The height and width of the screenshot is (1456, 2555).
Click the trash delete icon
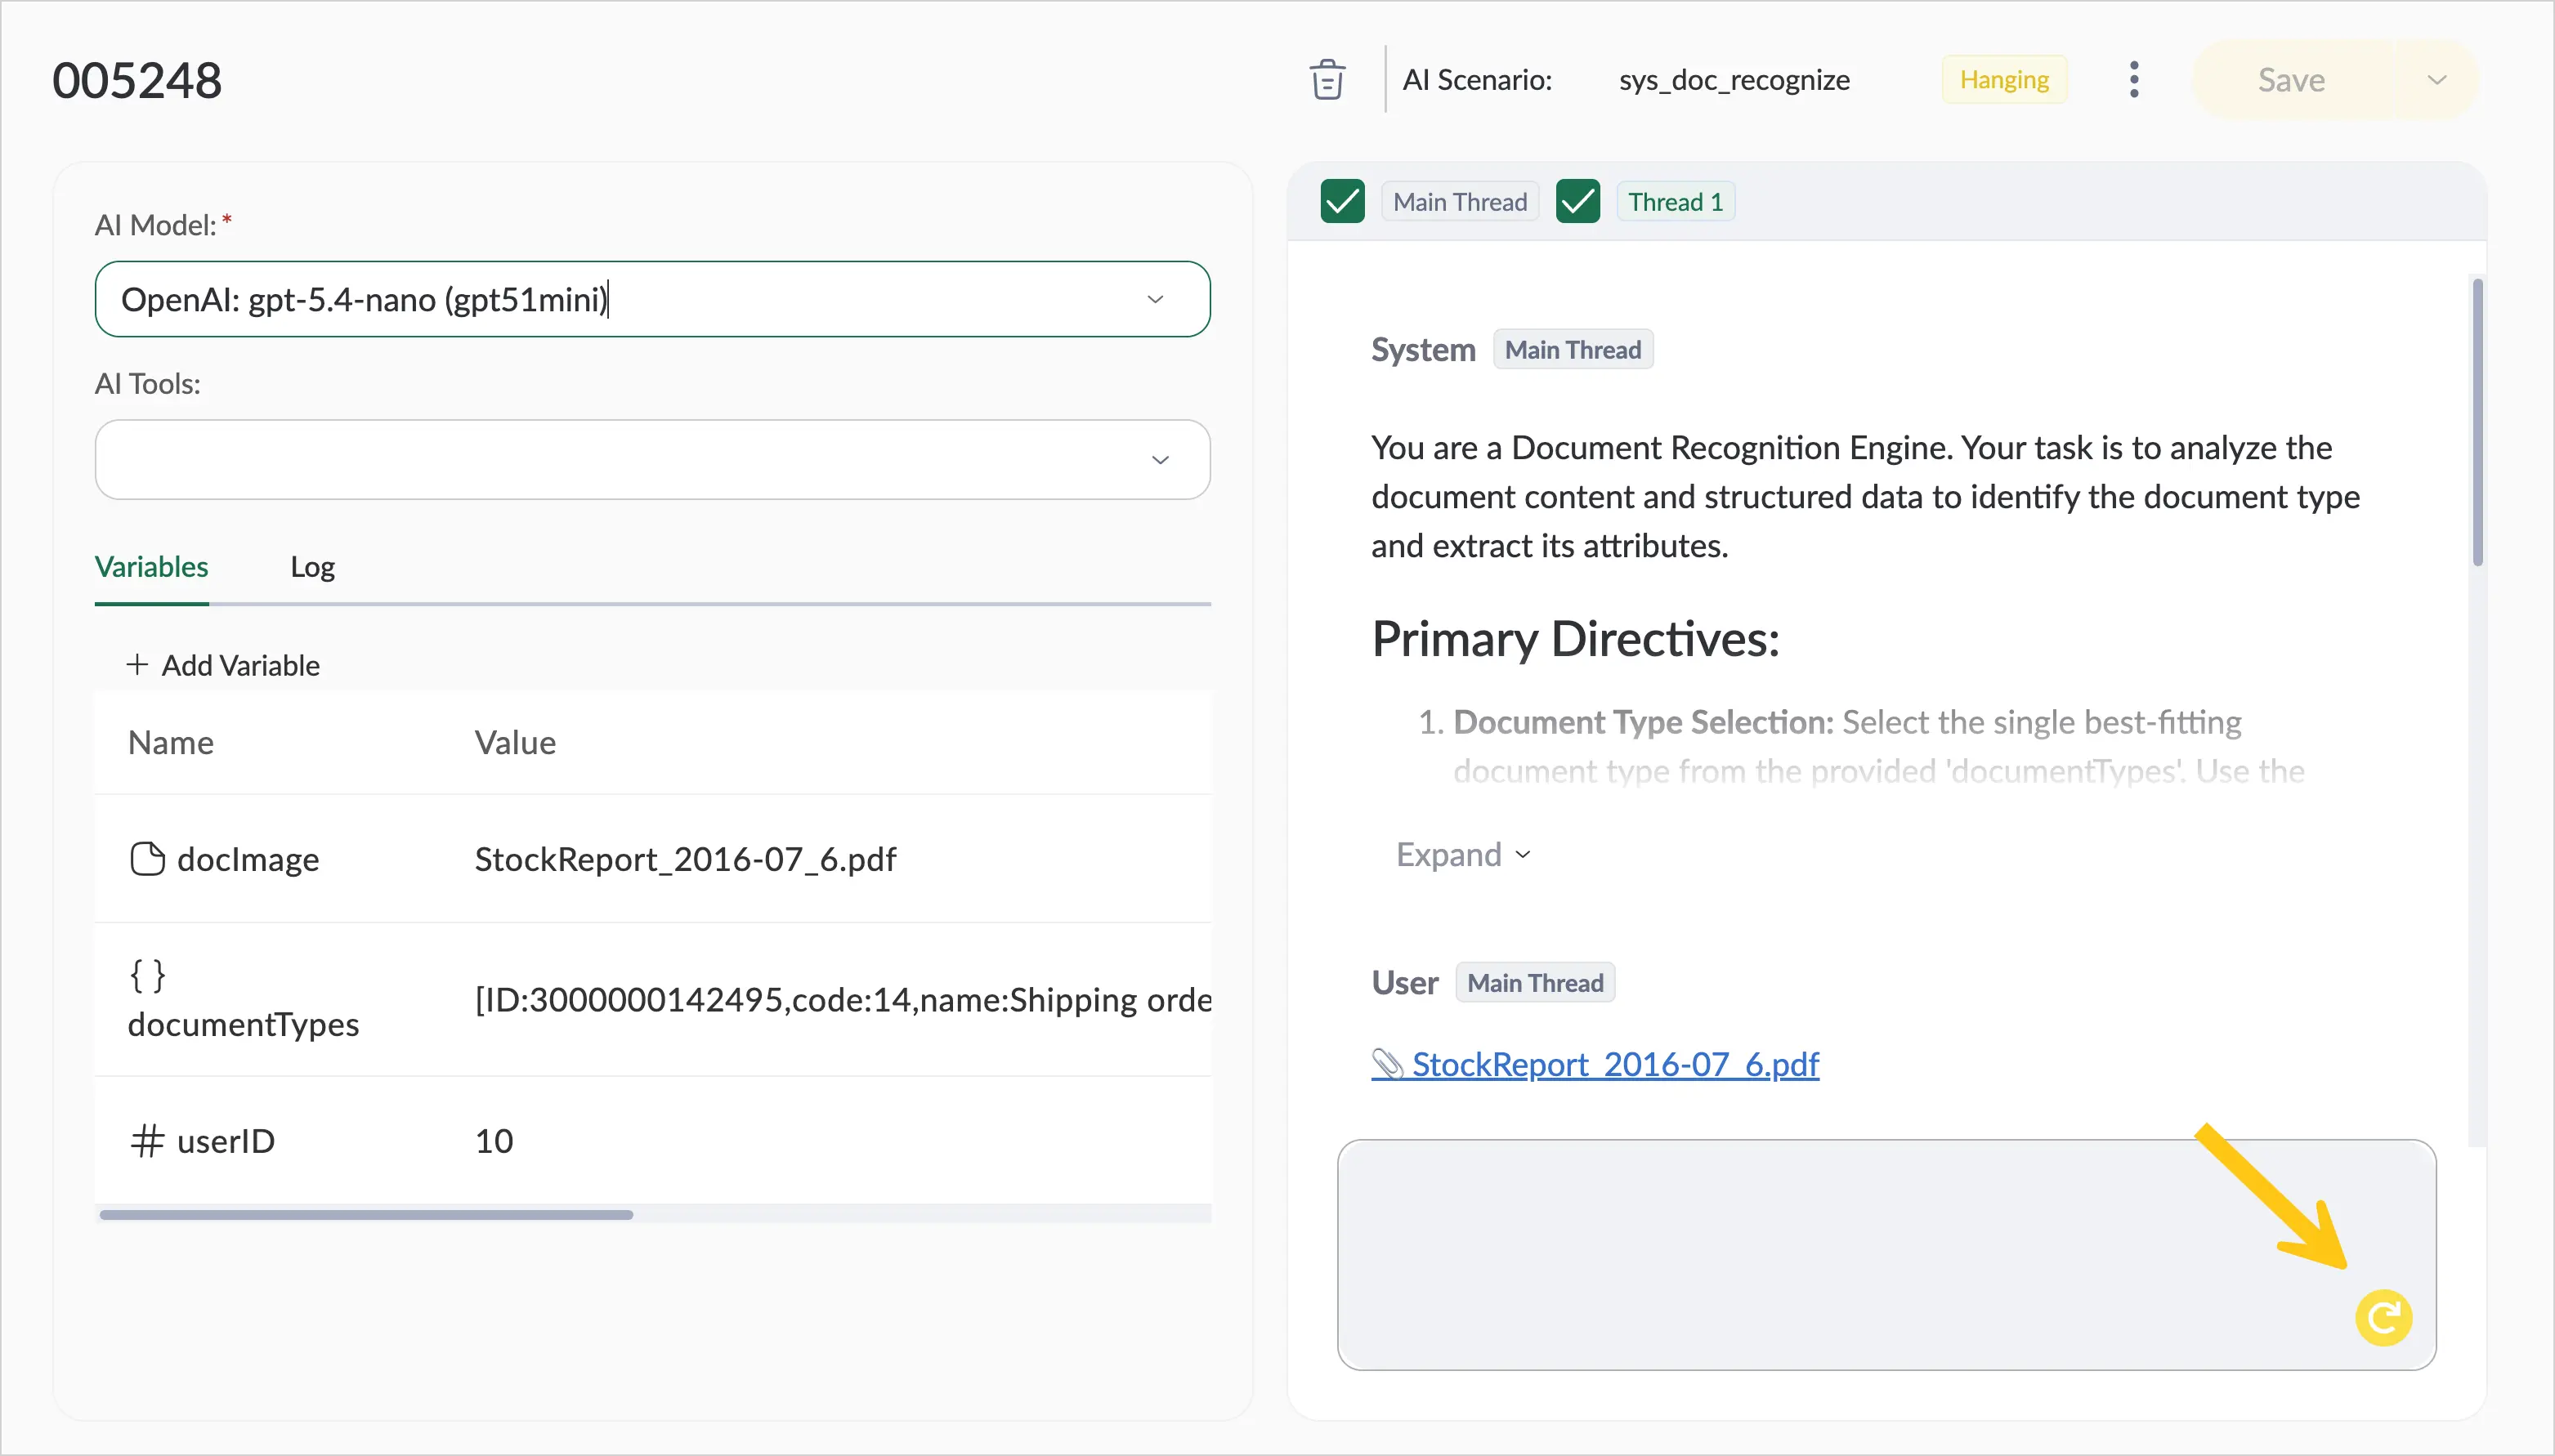point(1327,79)
